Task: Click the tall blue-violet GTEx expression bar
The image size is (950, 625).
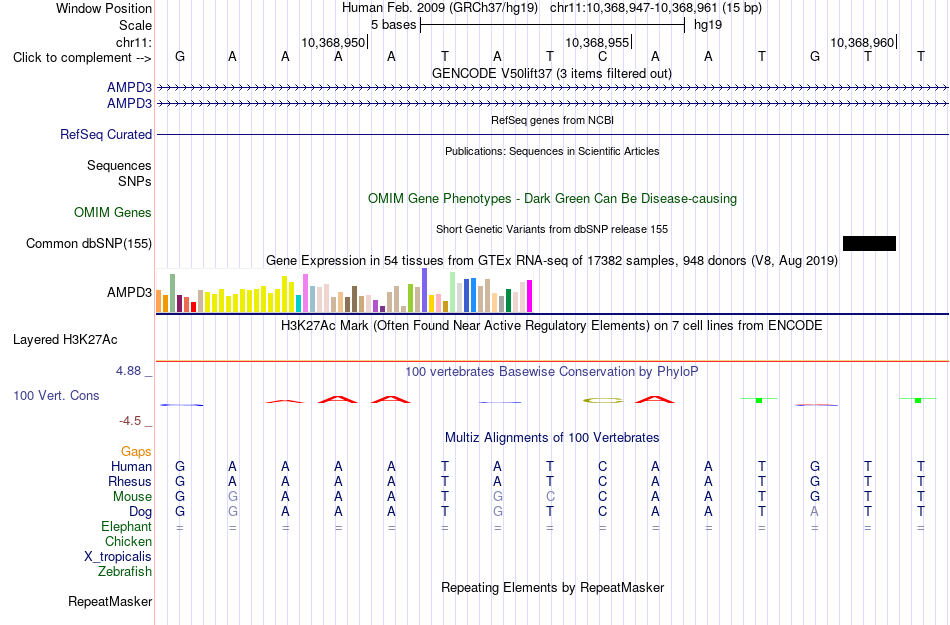Action: [x=424, y=290]
